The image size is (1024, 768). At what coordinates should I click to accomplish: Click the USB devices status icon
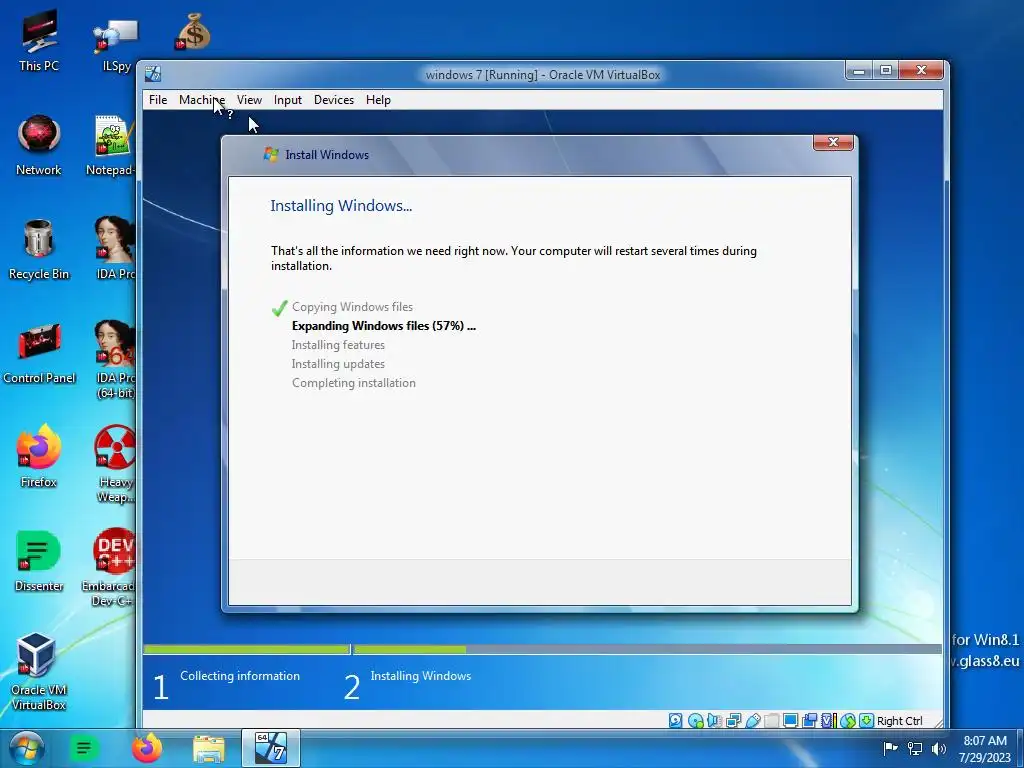point(753,720)
